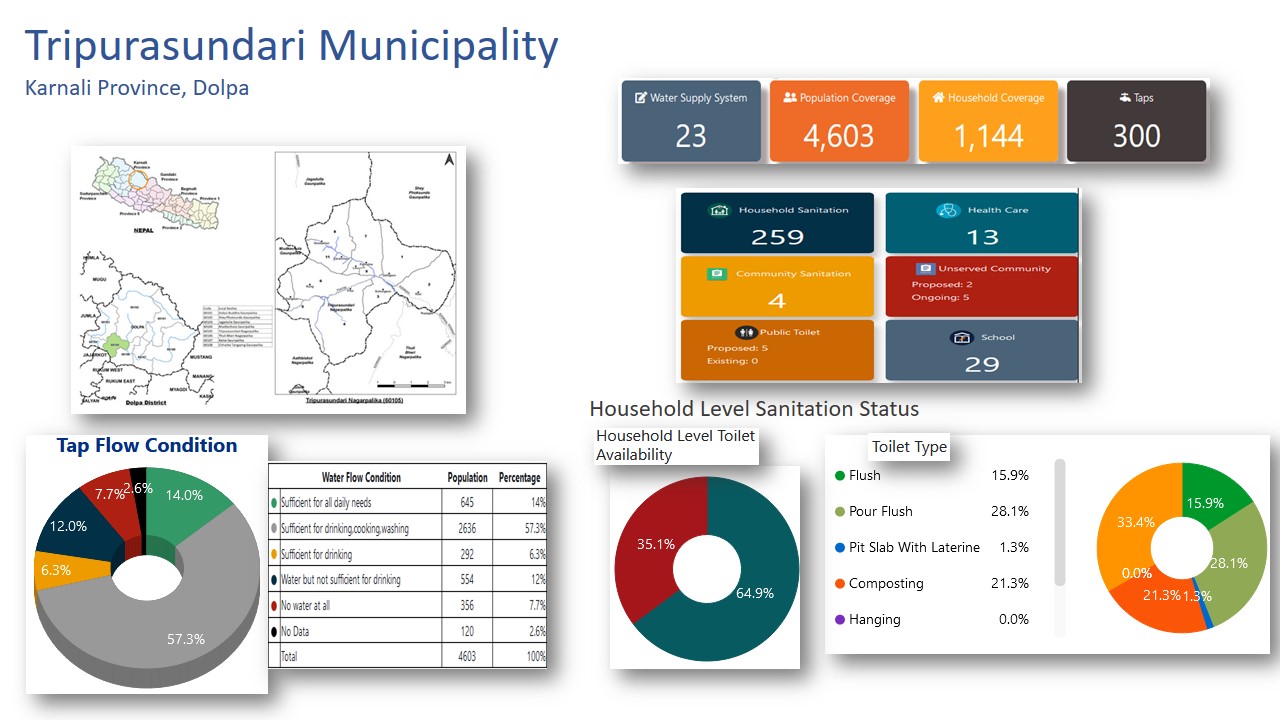
Task: Click the Unserved Community icon
Action: pyautogui.click(x=923, y=269)
